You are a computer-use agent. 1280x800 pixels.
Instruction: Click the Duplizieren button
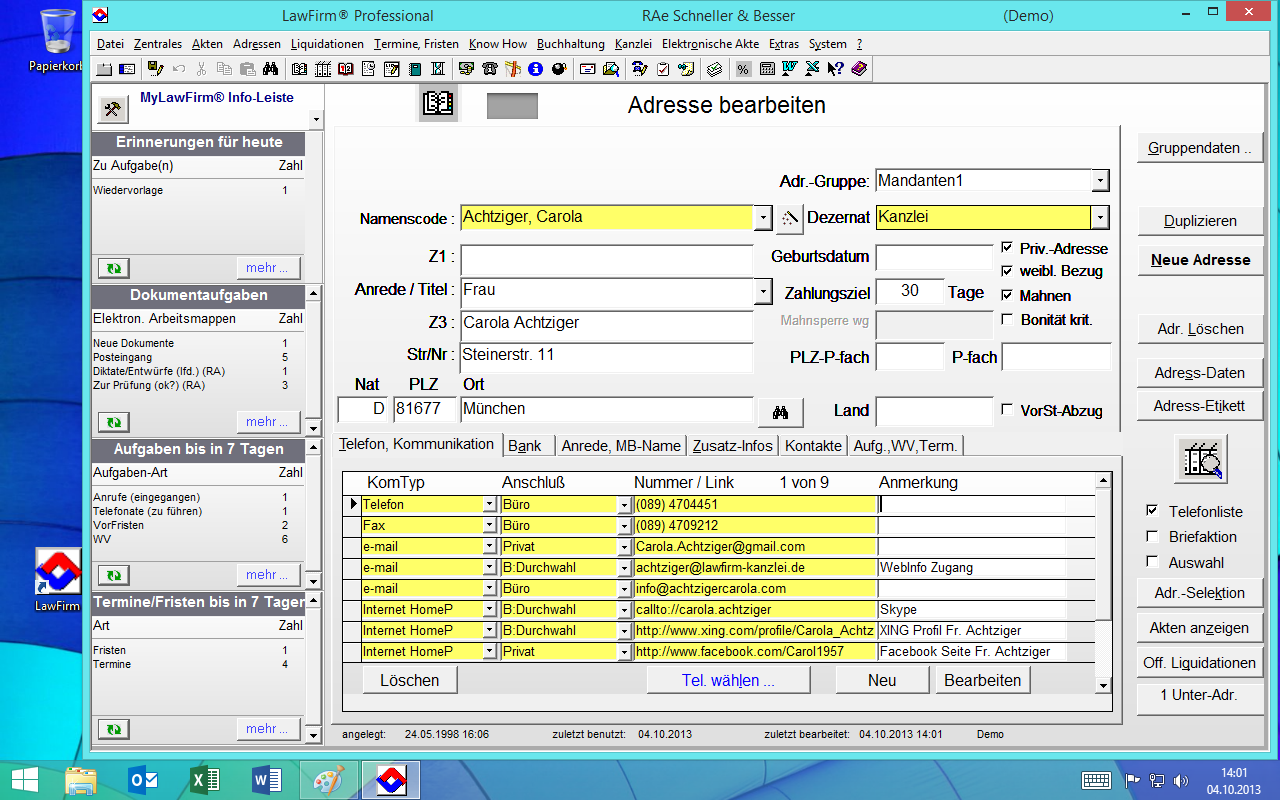pyautogui.click(x=1200, y=221)
